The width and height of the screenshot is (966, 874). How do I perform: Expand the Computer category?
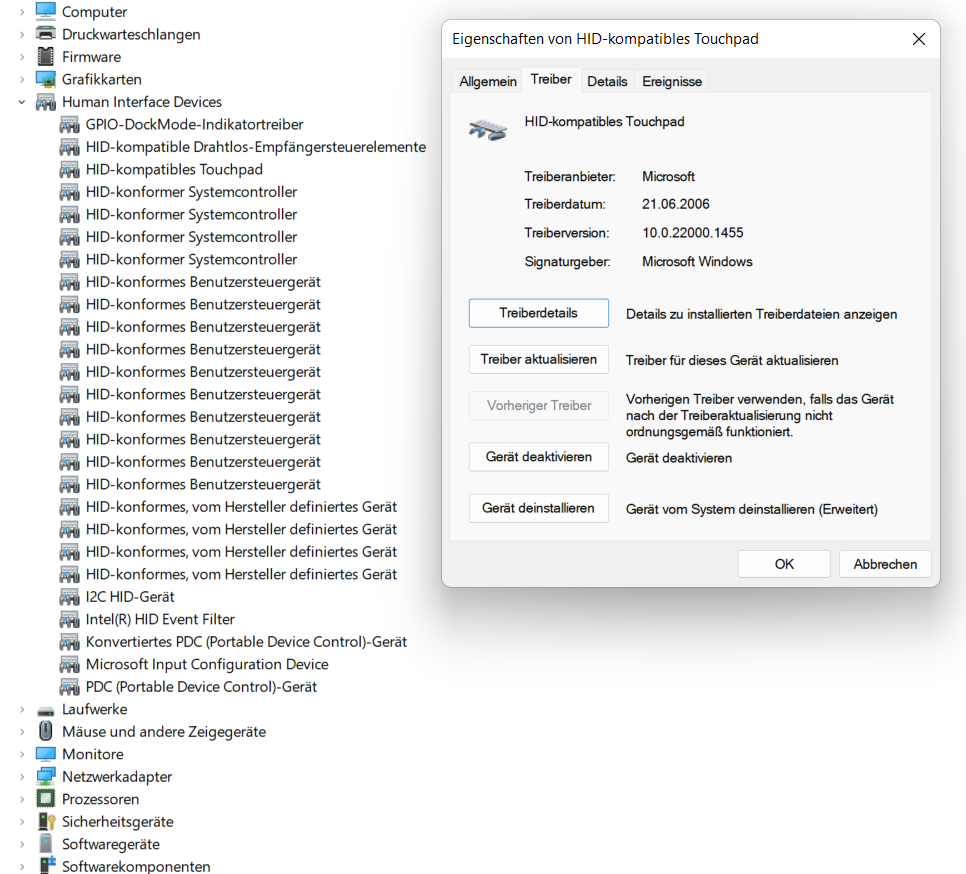(22, 12)
